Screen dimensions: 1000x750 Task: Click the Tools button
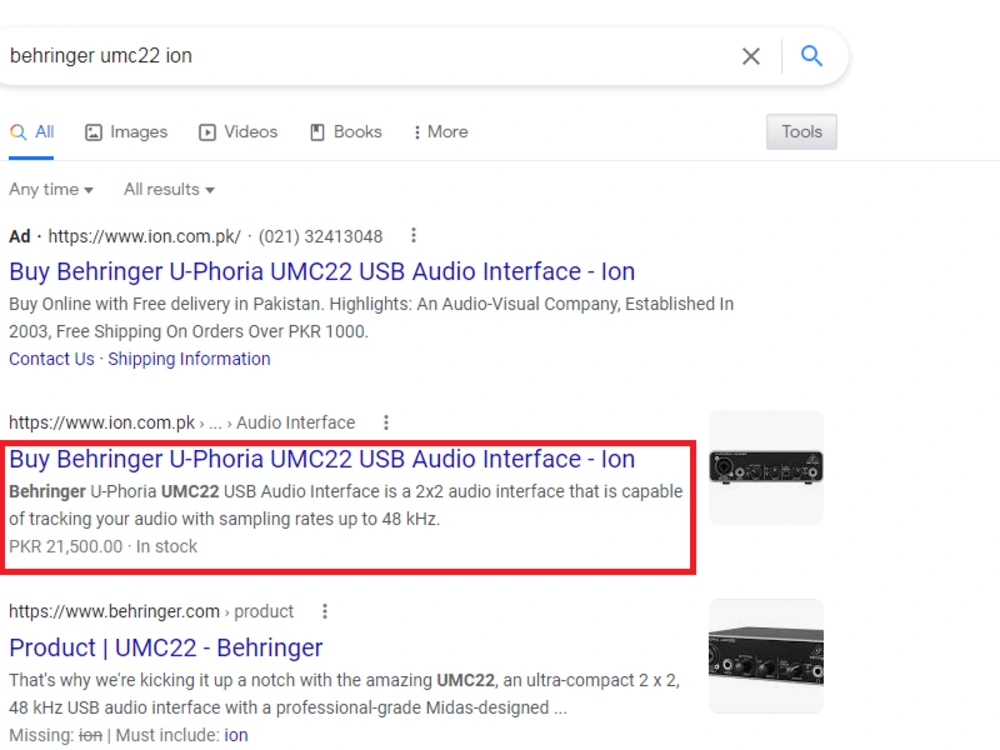pos(802,132)
